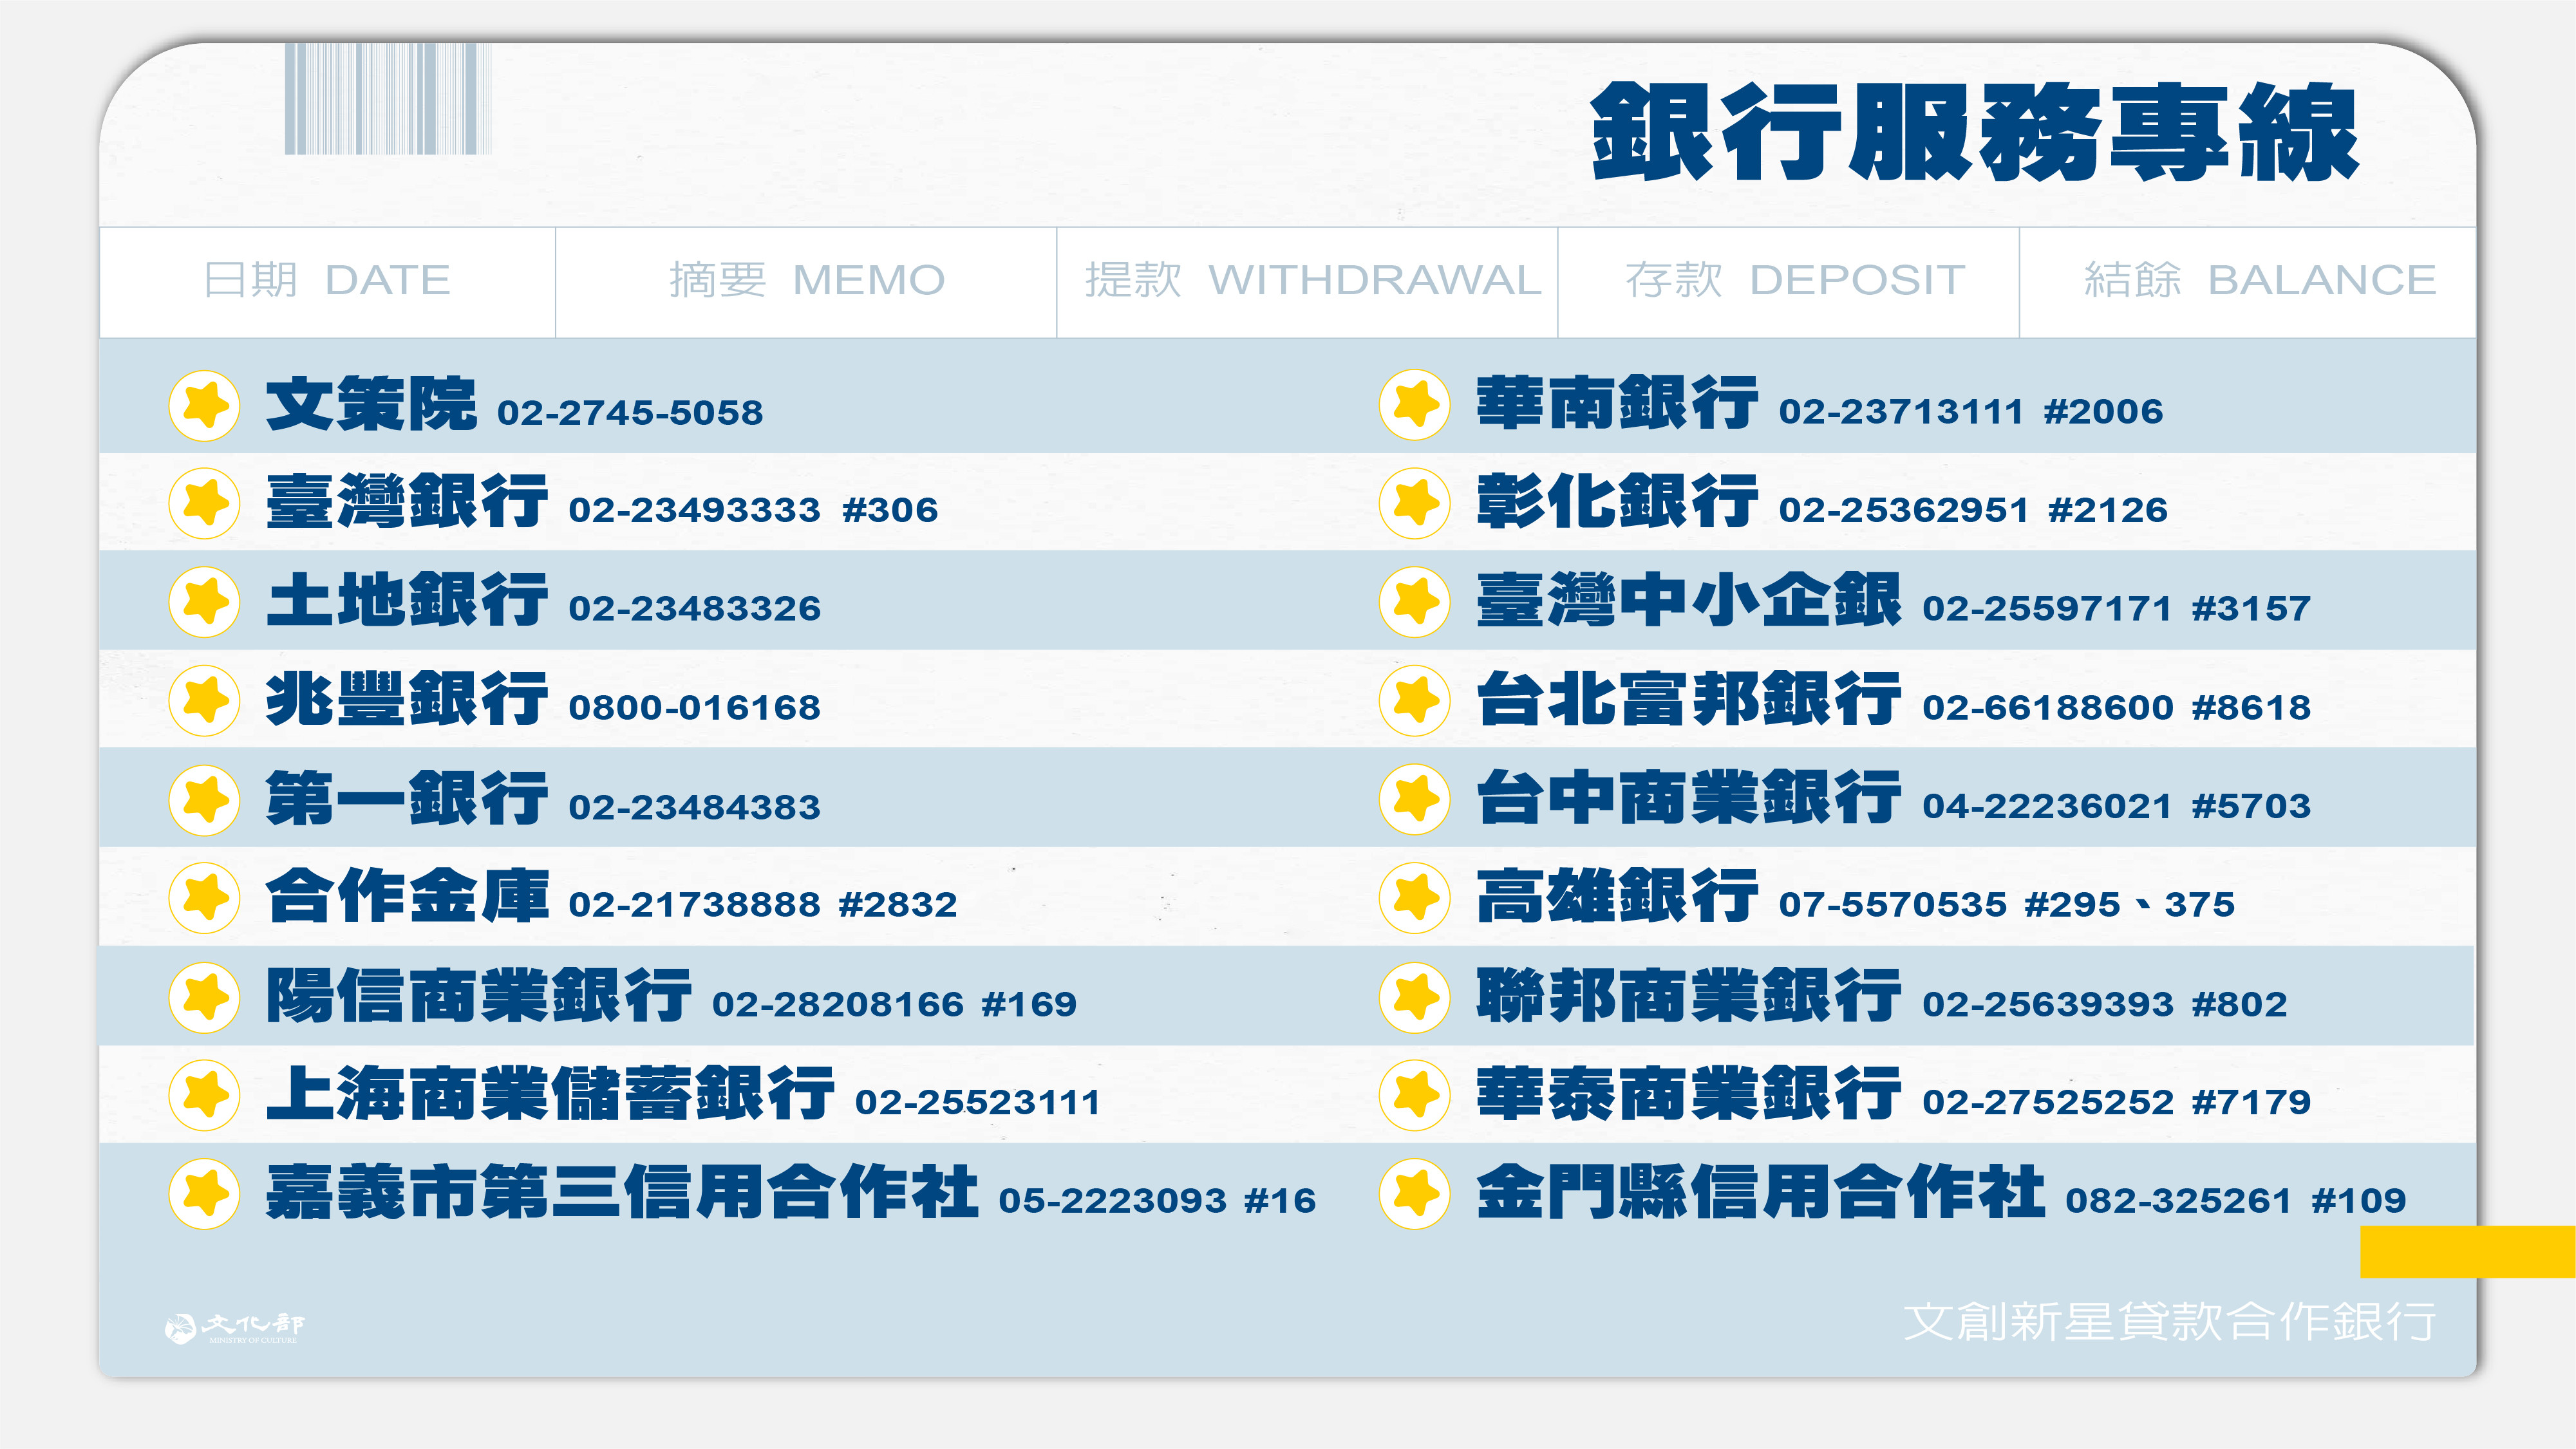The image size is (2576, 1449).
Task: Click the 高雄銀行 name
Action: 1617,895
